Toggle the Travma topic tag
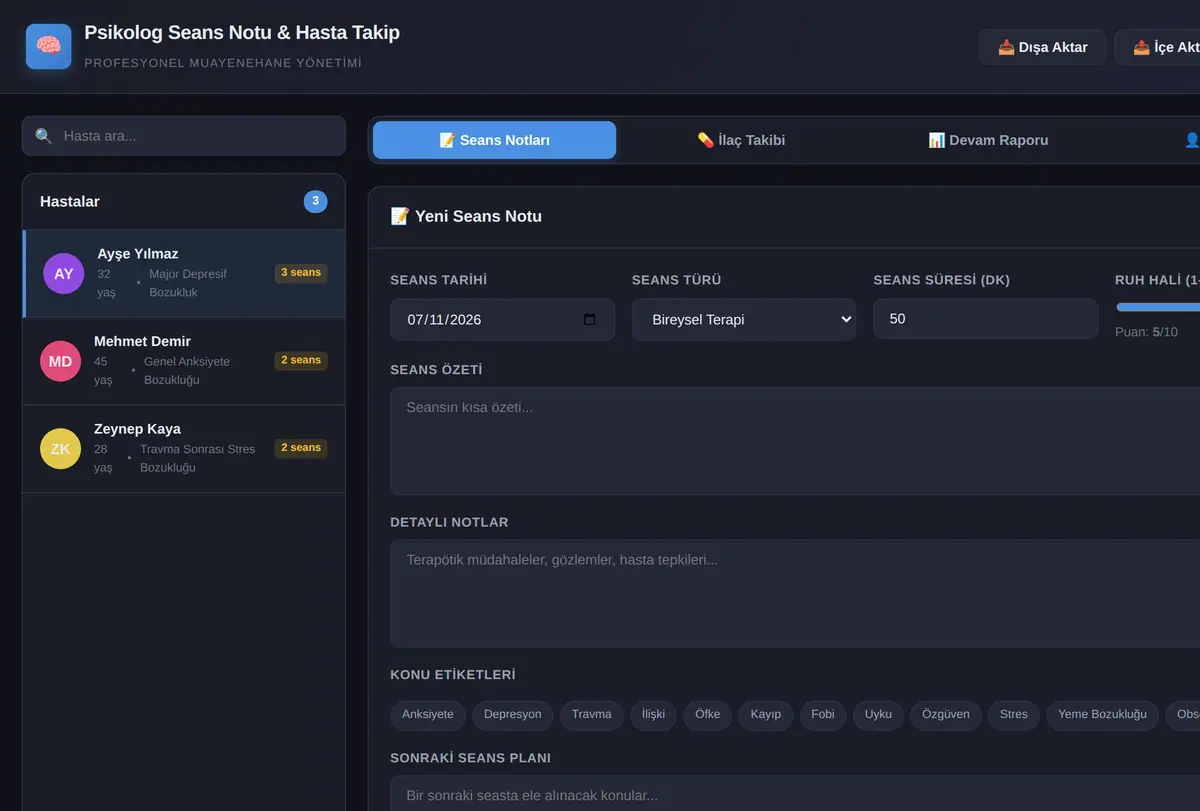 tap(592, 715)
